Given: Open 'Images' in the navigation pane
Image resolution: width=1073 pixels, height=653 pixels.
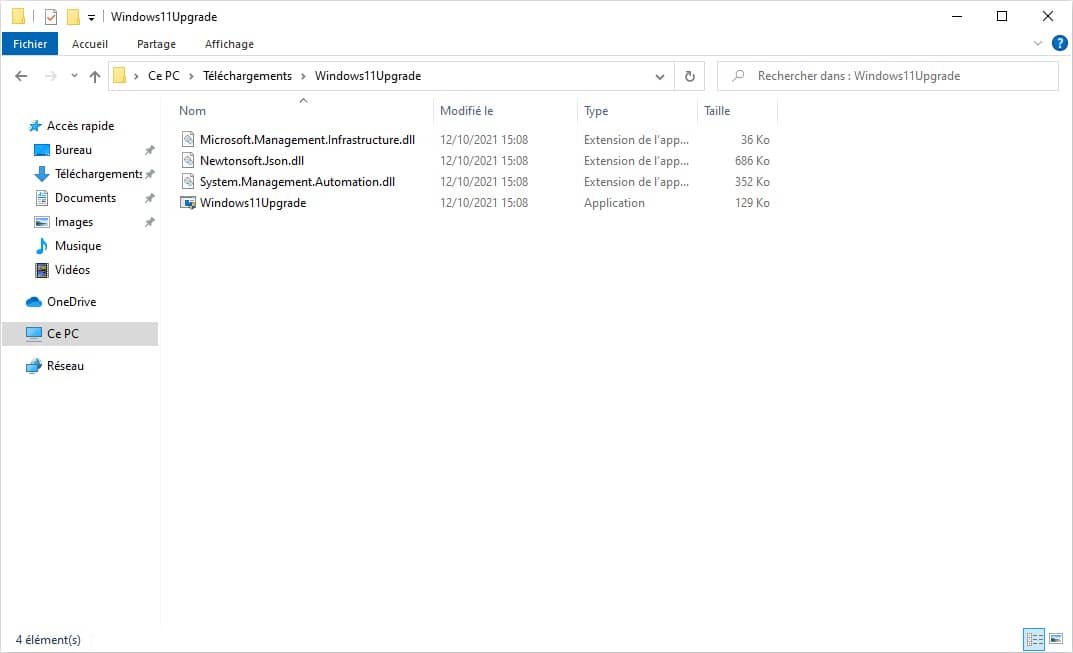Looking at the screenshot, I should click(73, 222).
